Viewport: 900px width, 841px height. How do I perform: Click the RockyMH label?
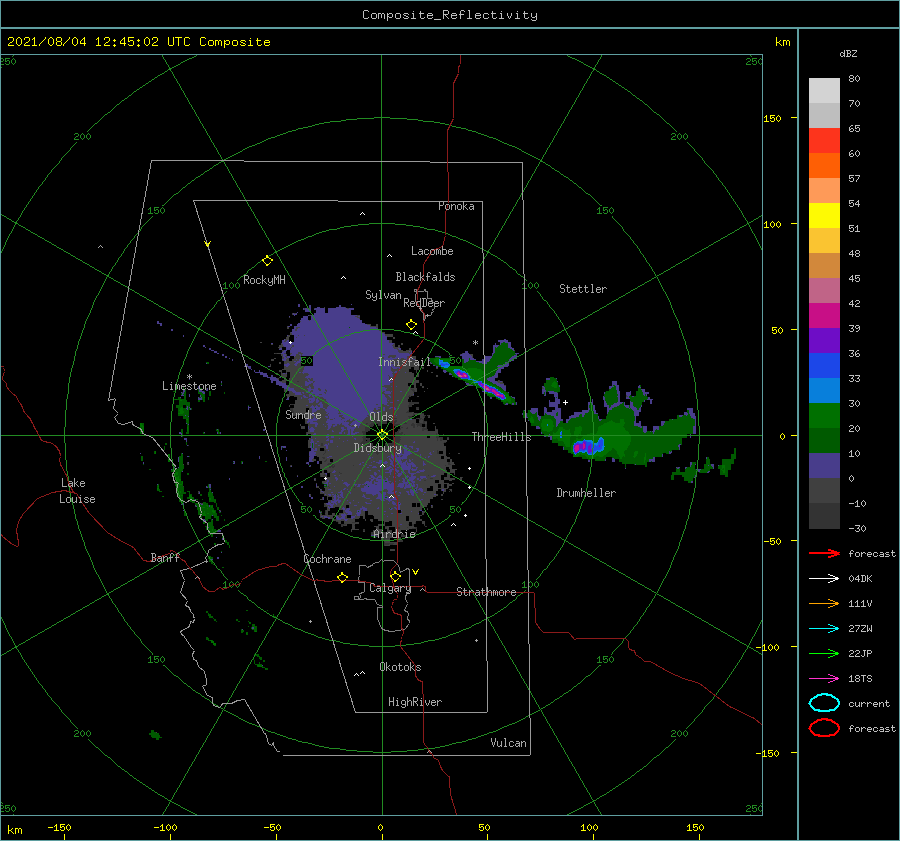point(264,280)
